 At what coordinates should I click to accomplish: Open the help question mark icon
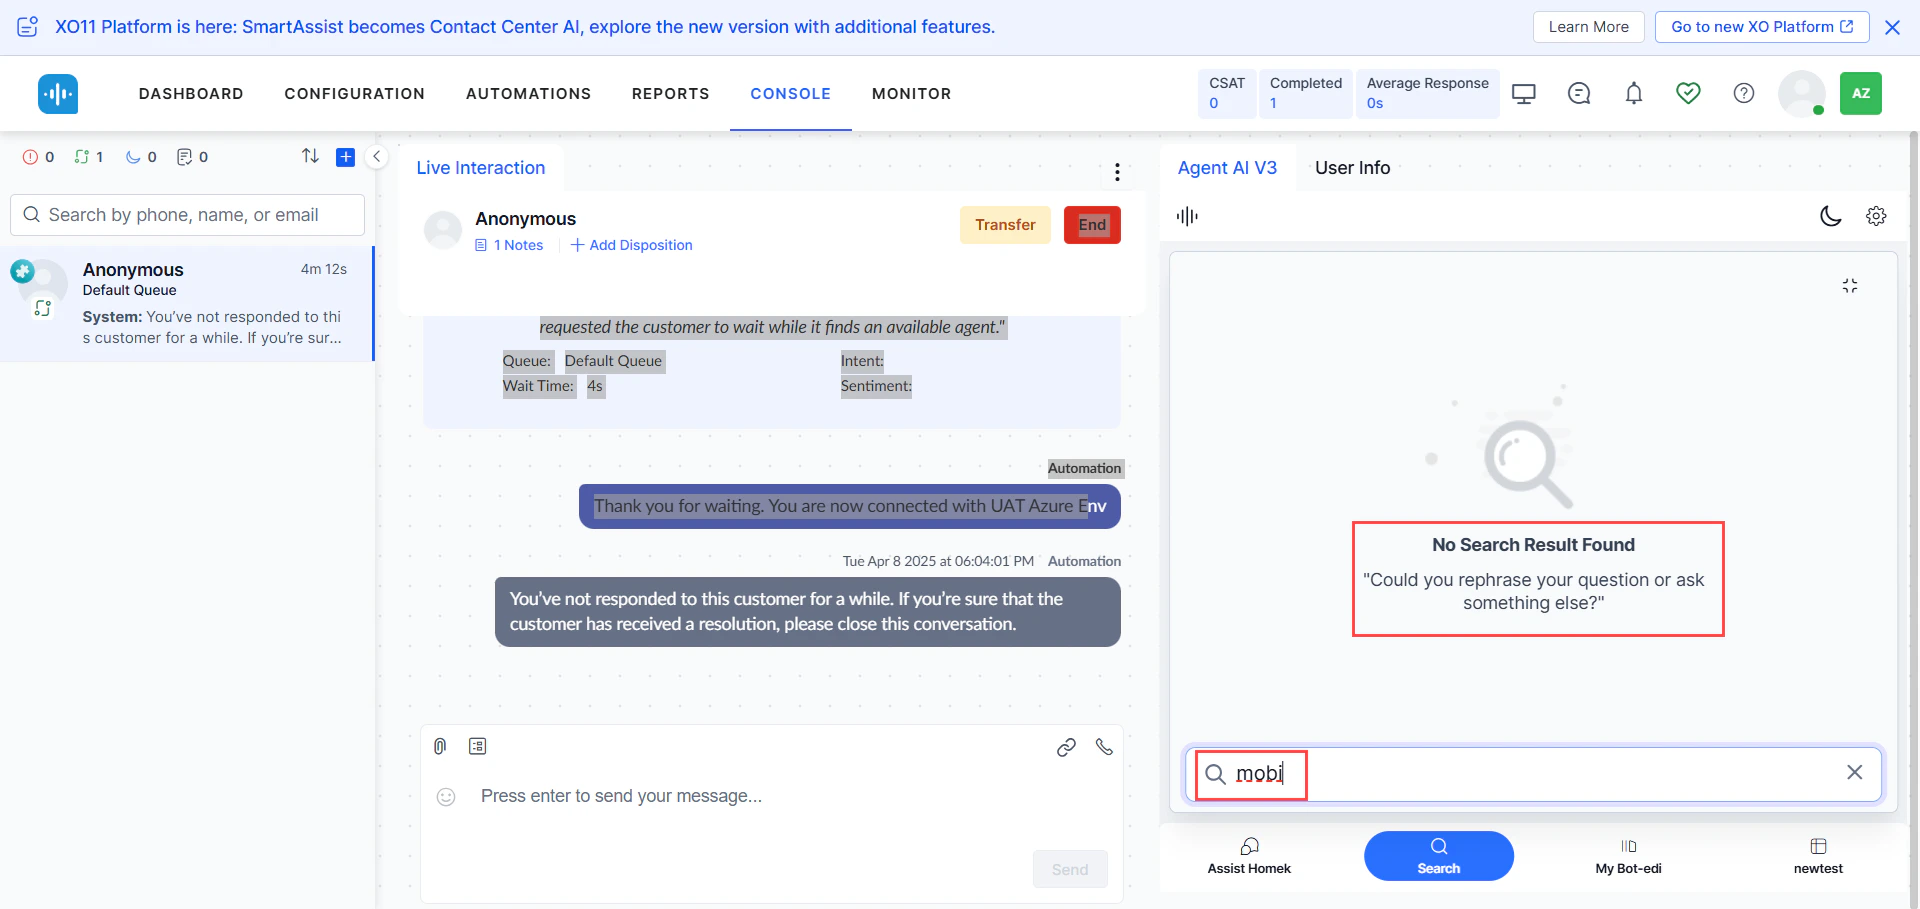pyautogui.click(x=1744, y=93)
